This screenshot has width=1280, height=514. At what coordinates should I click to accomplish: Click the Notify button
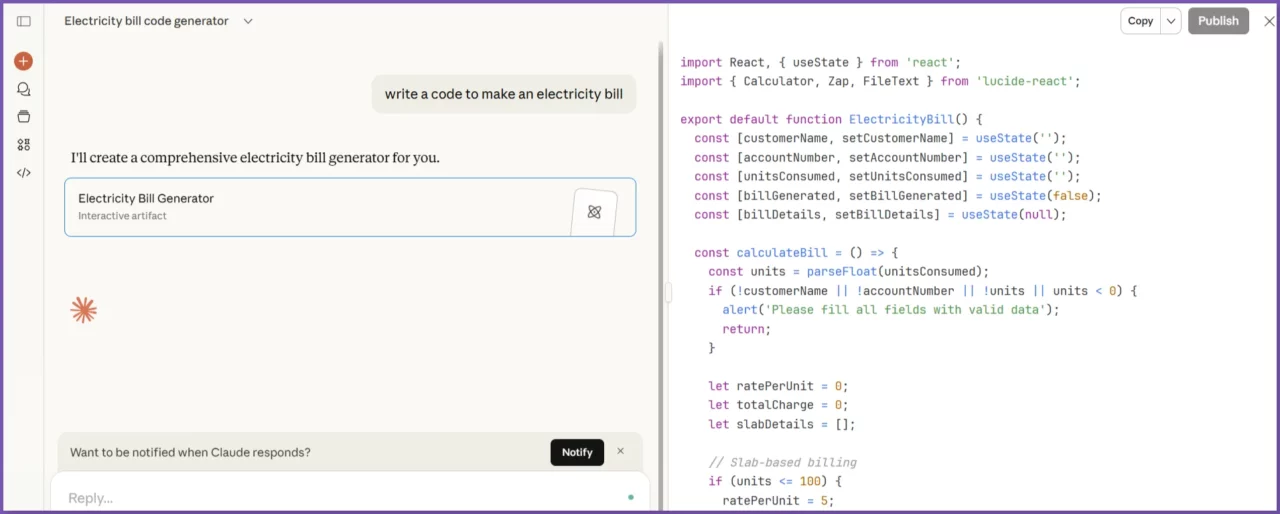[x=577, y=452]
